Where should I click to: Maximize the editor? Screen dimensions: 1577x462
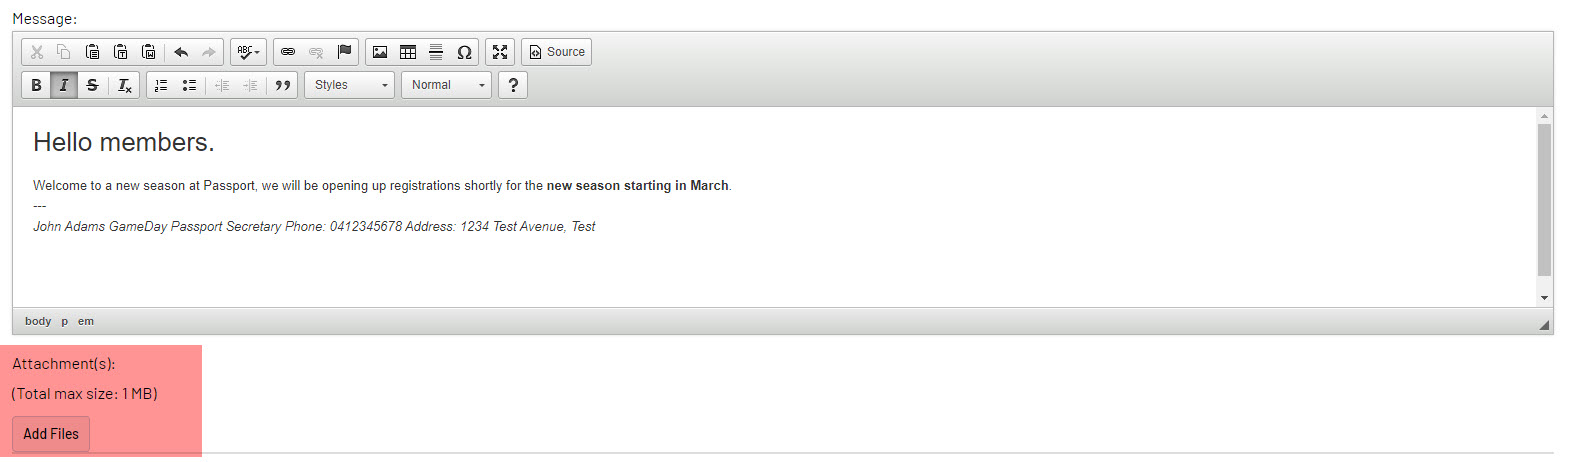point(500,52)
